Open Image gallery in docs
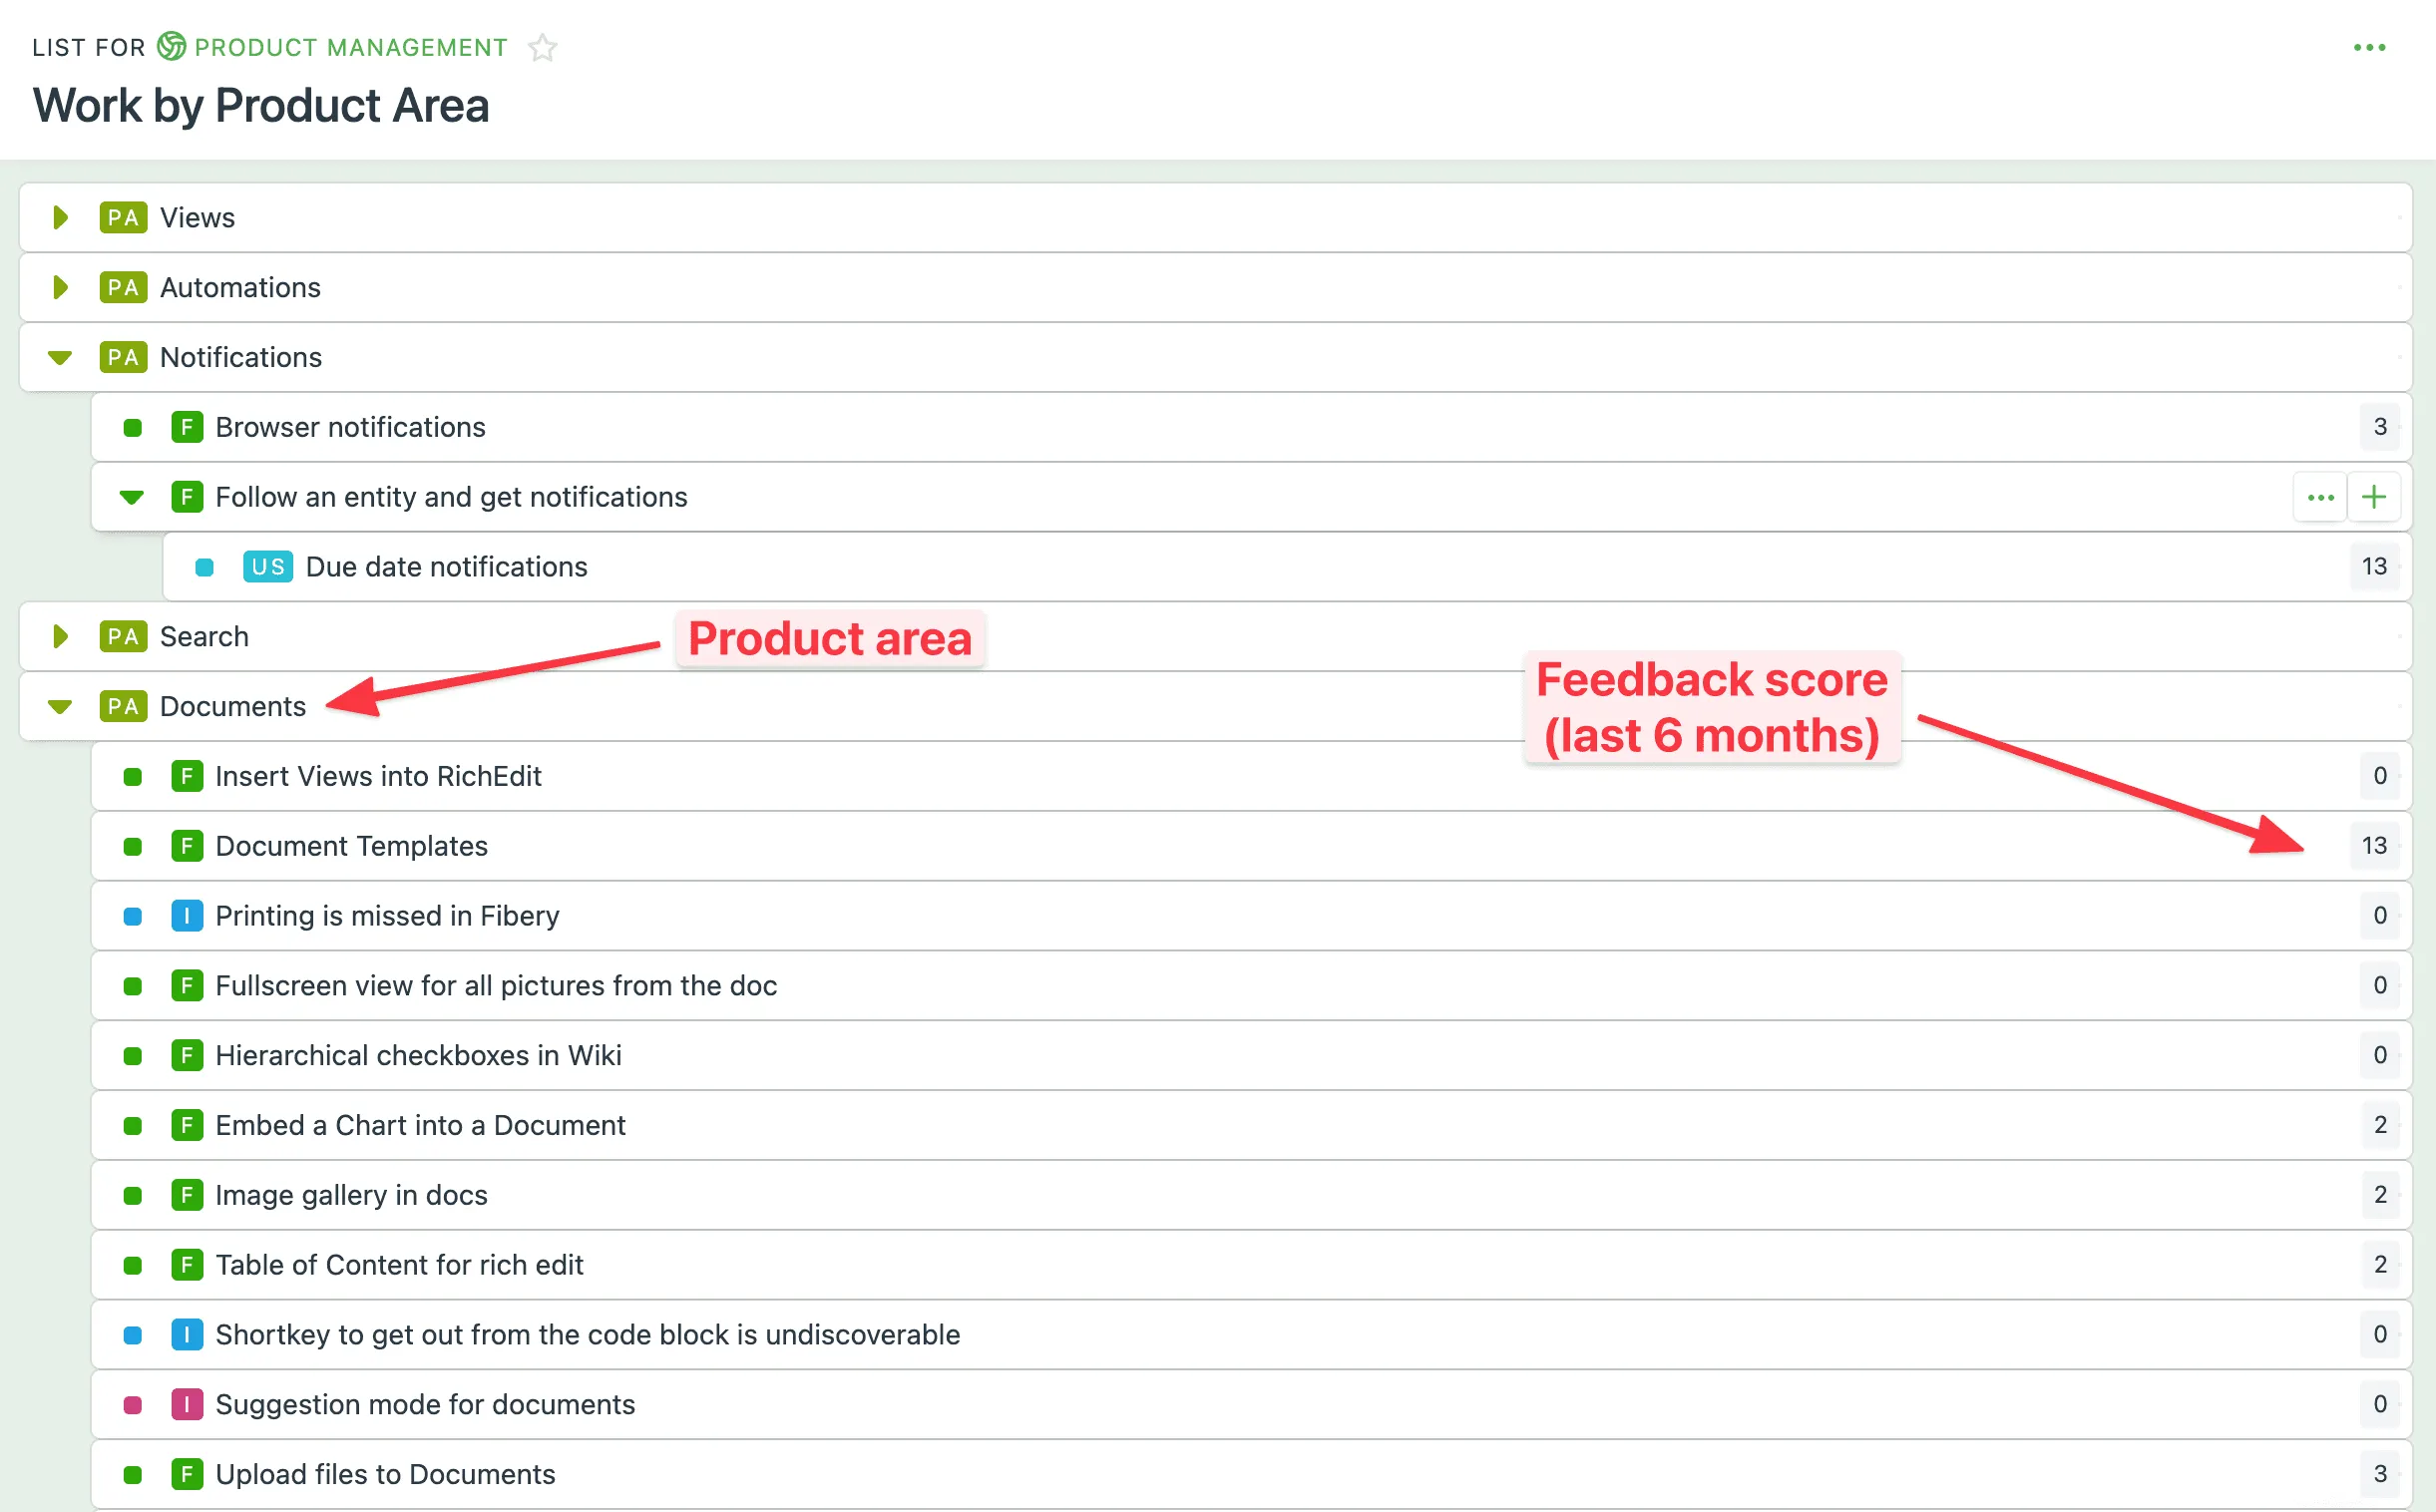The image size is (2436, 1512). coord(351,1195)
